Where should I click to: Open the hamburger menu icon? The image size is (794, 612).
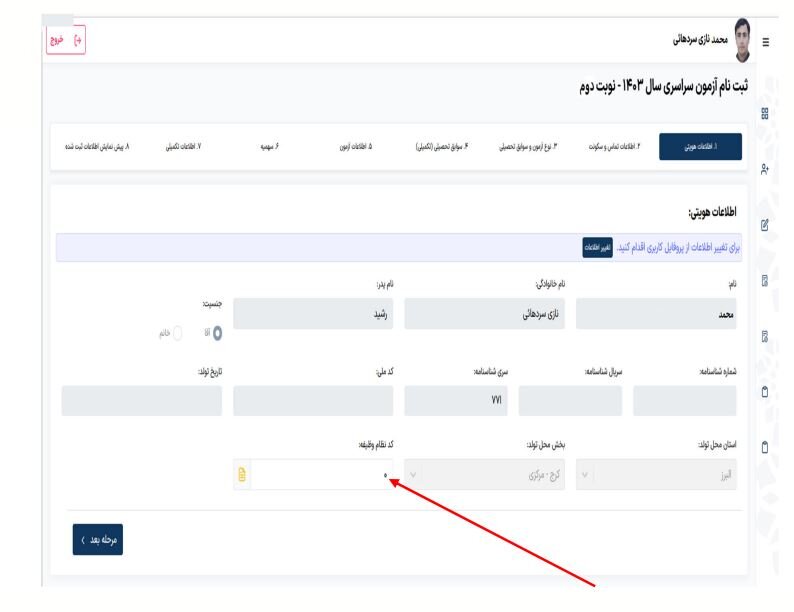pyautogui.click(x=765, y=42)
